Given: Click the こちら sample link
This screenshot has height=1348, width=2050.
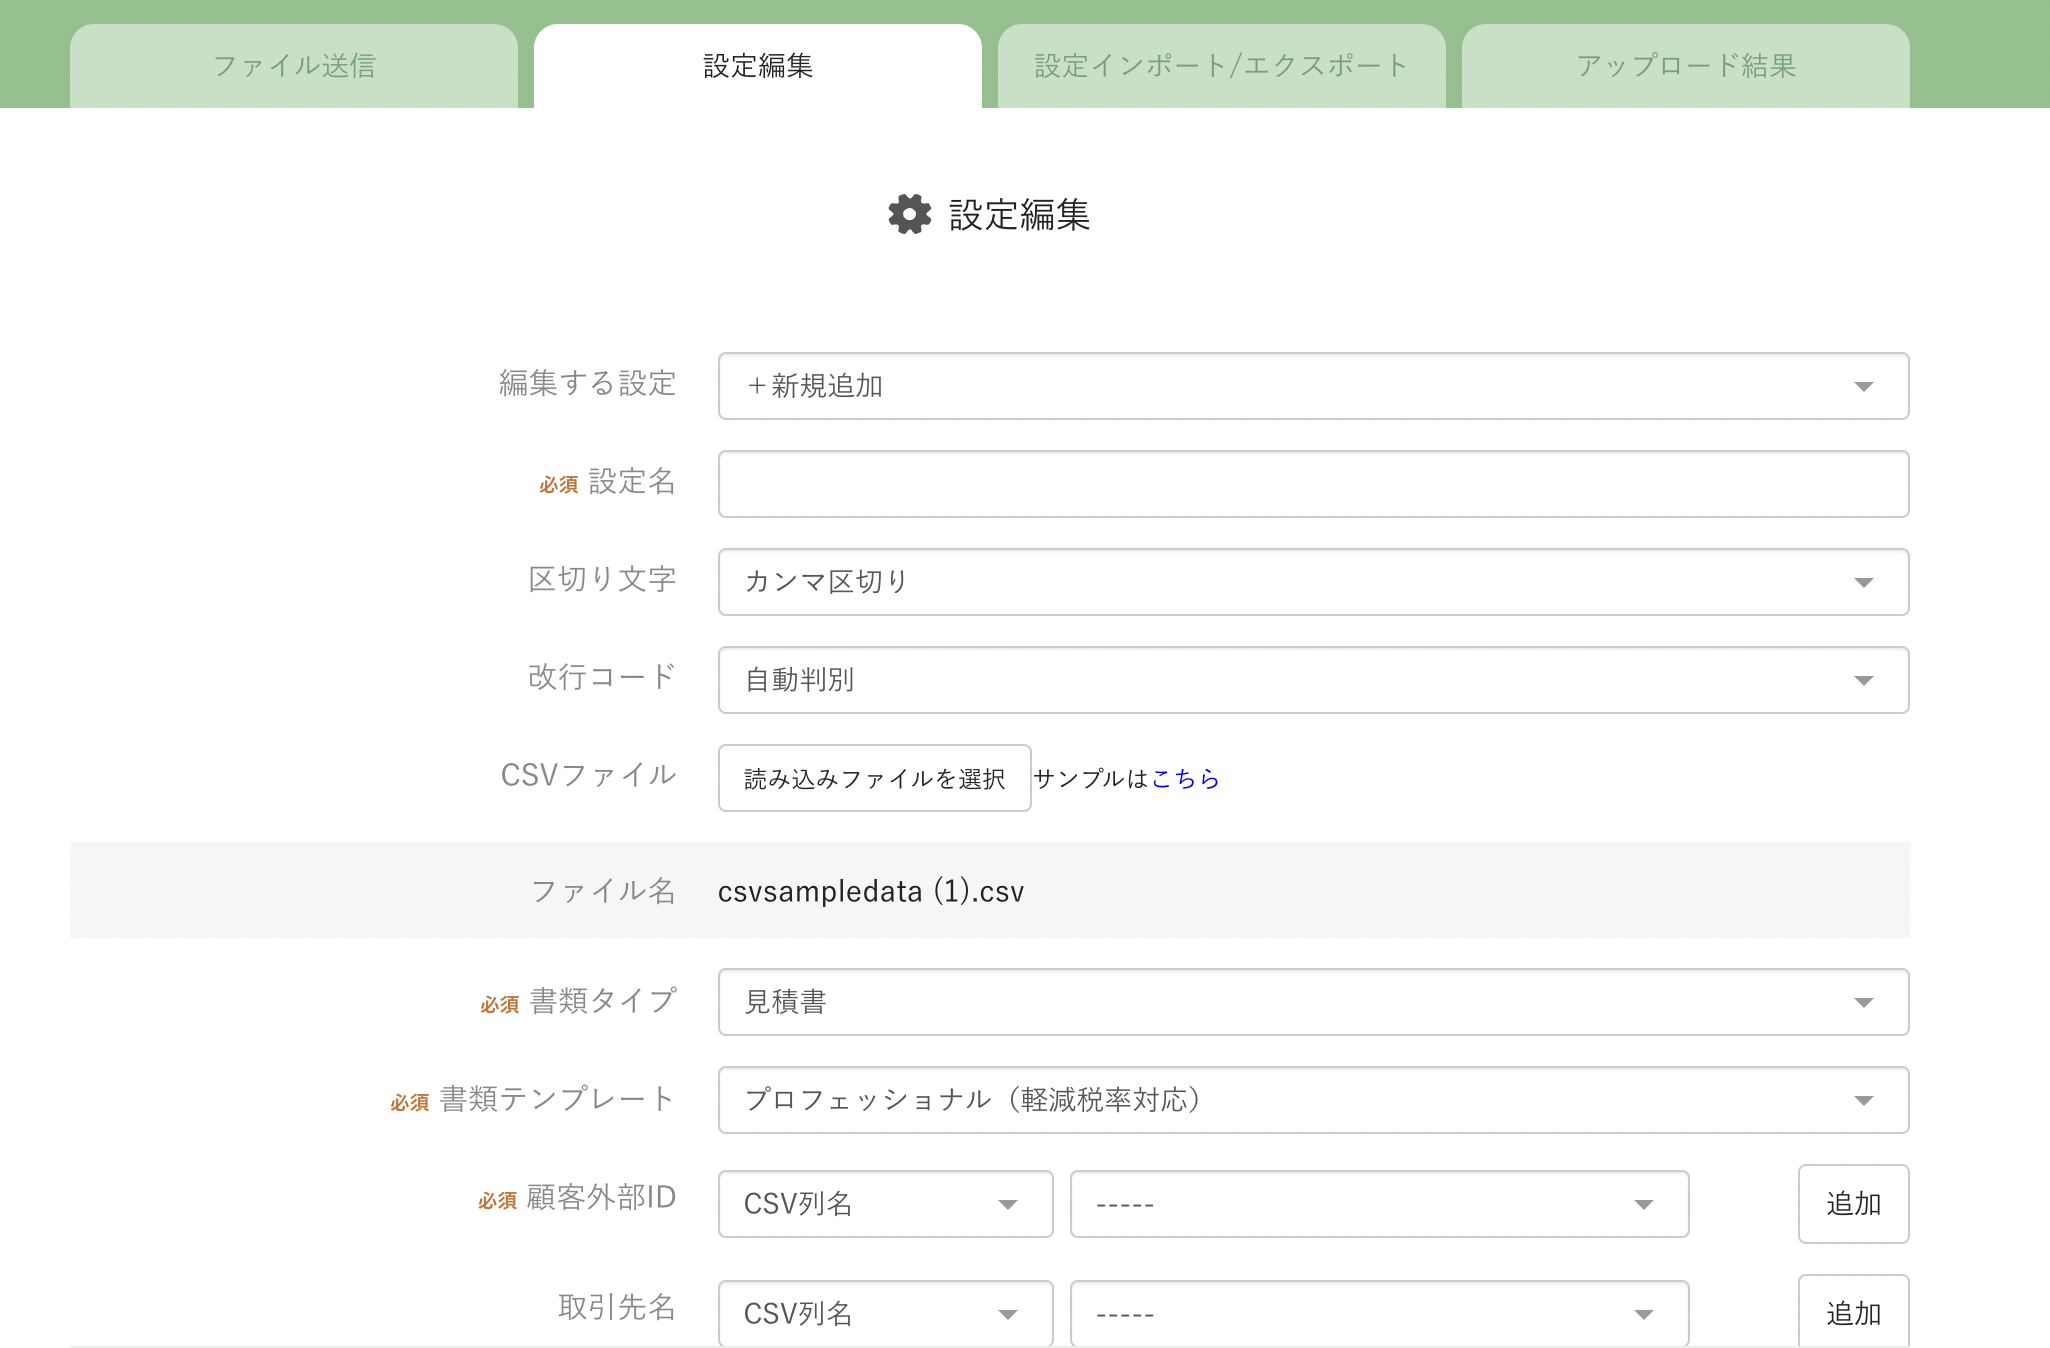Looking at the screenshot, I should pyautogui.click(x=1185, y=779).
